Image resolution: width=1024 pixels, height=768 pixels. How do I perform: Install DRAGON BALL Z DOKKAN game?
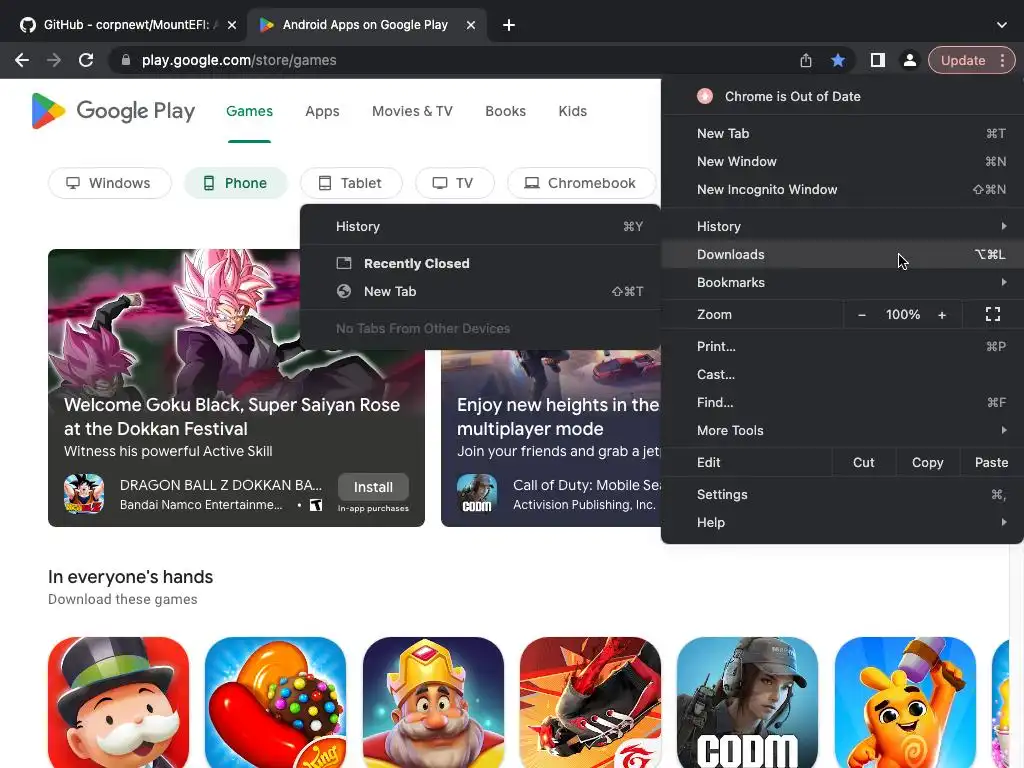click(373, 487)
